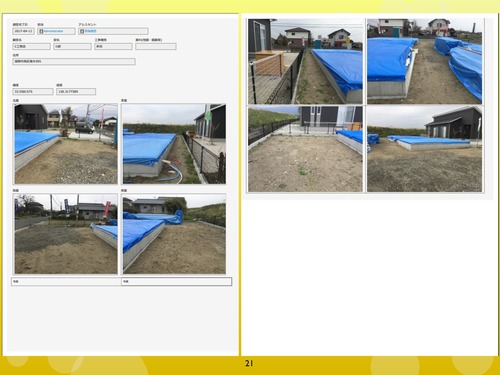Open the photo of the narrow strip beside the wooden deck

point(305,62)
